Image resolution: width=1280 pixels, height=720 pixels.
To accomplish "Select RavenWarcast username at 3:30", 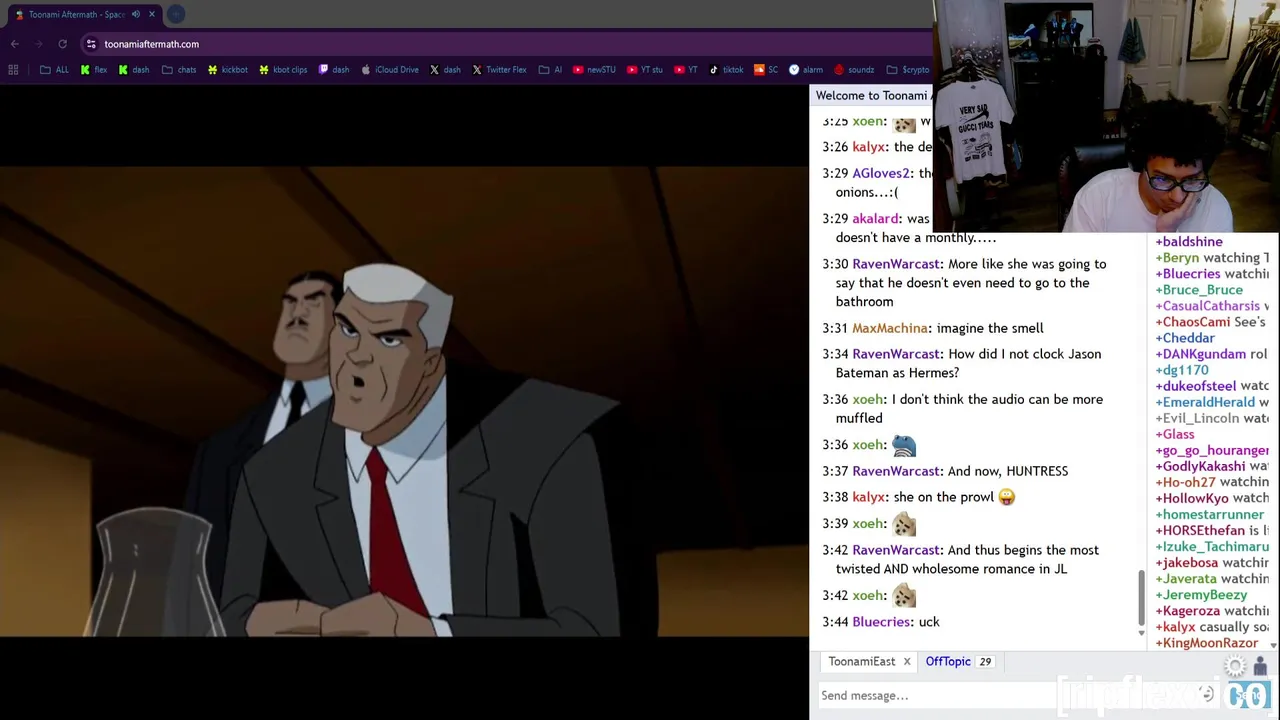I will click(896, 264).
